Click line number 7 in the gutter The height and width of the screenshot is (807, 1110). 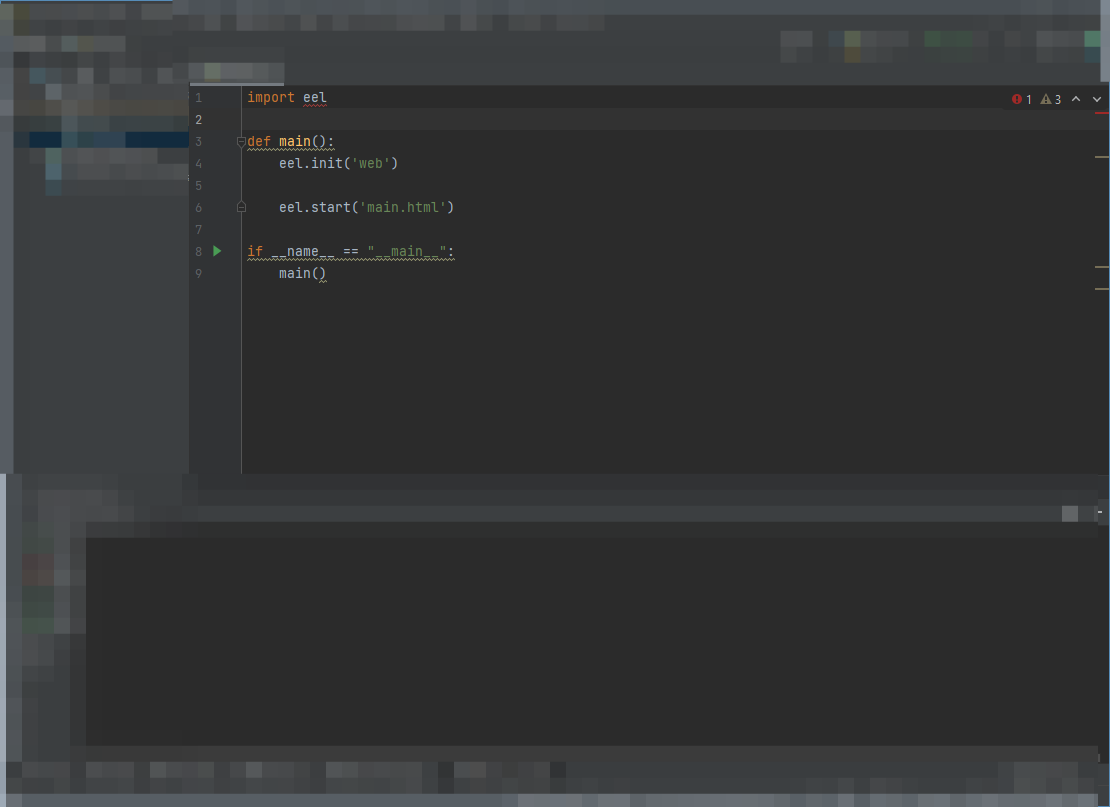tap(199, 229)
